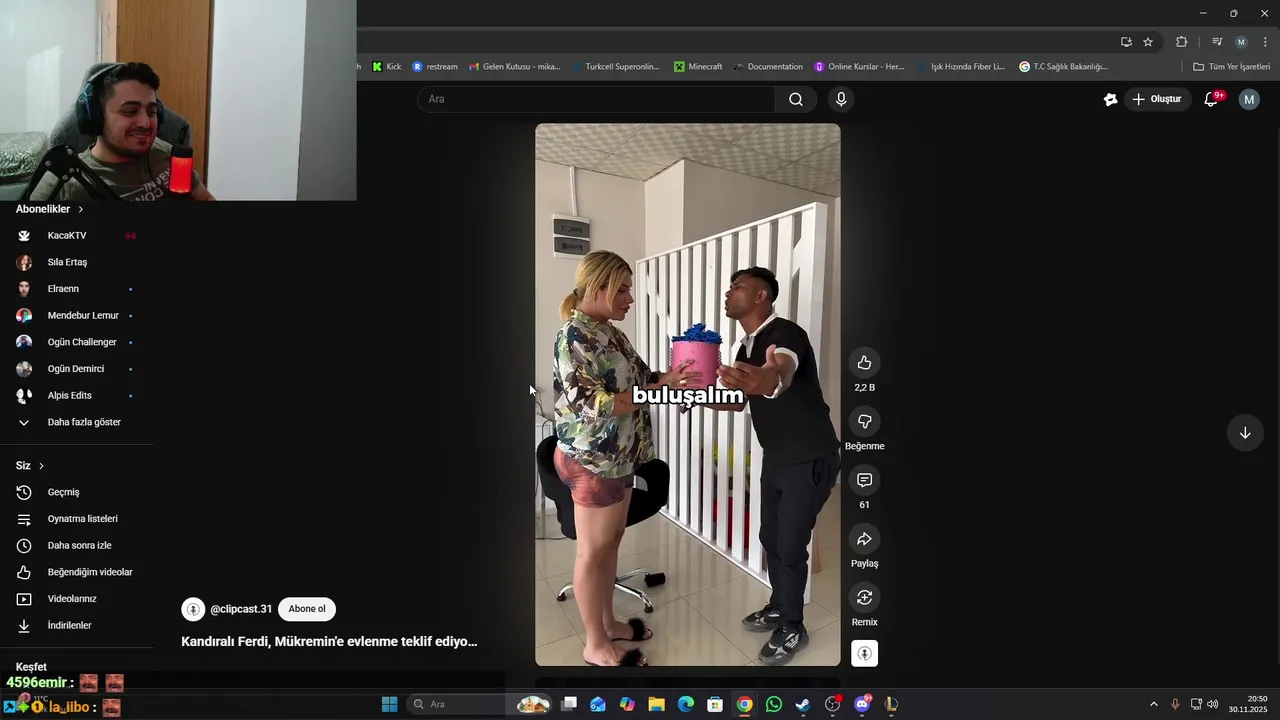This screenshot has height=720, width=1280.
Task: Open Chrome profile avatar M
Action: coord(1241,42)
